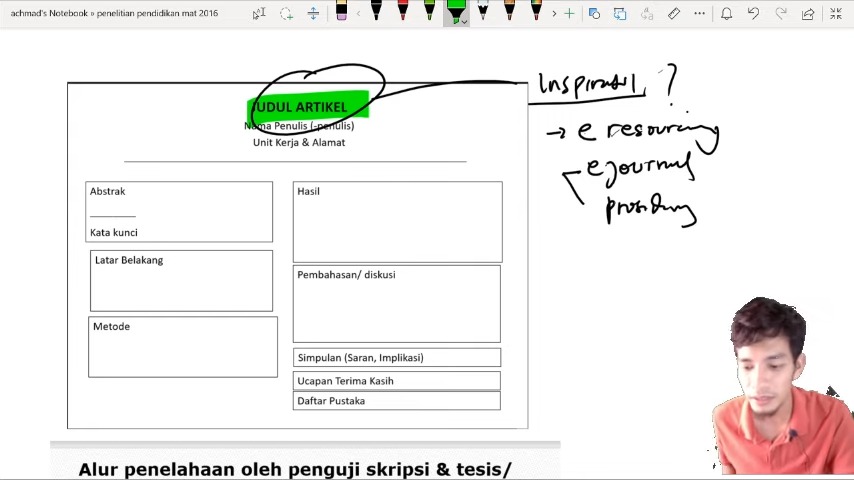
Task: Select the Lasso Select tool
Action: coord(286,14)
